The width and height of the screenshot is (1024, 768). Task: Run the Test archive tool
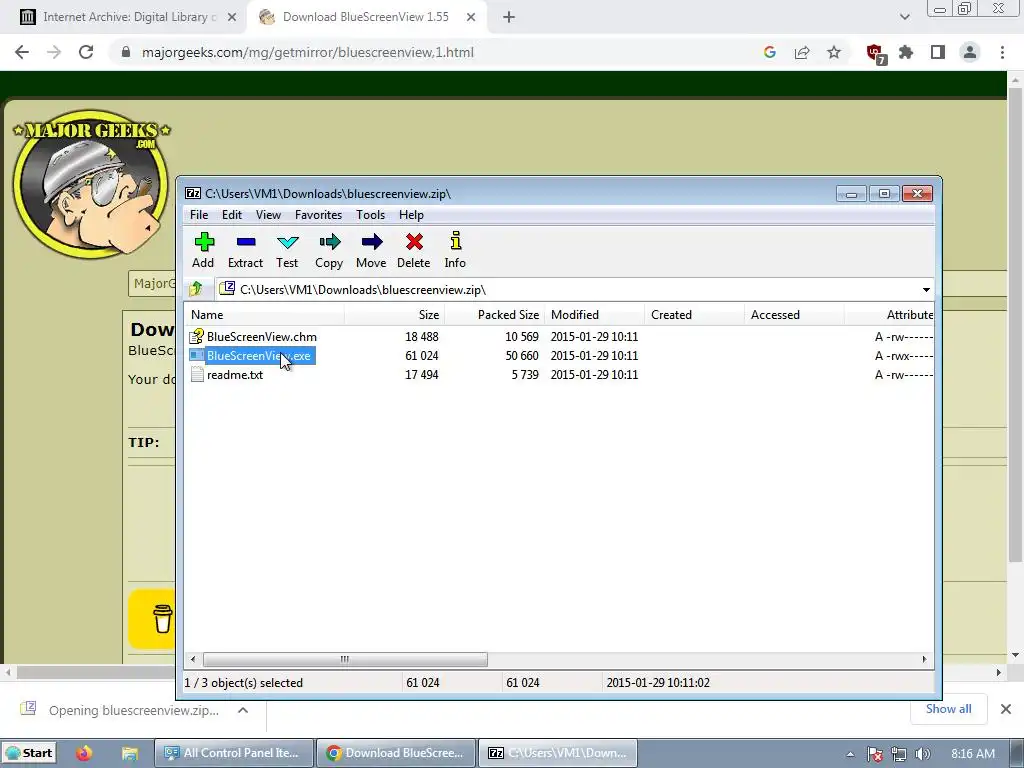pos(287,250)
